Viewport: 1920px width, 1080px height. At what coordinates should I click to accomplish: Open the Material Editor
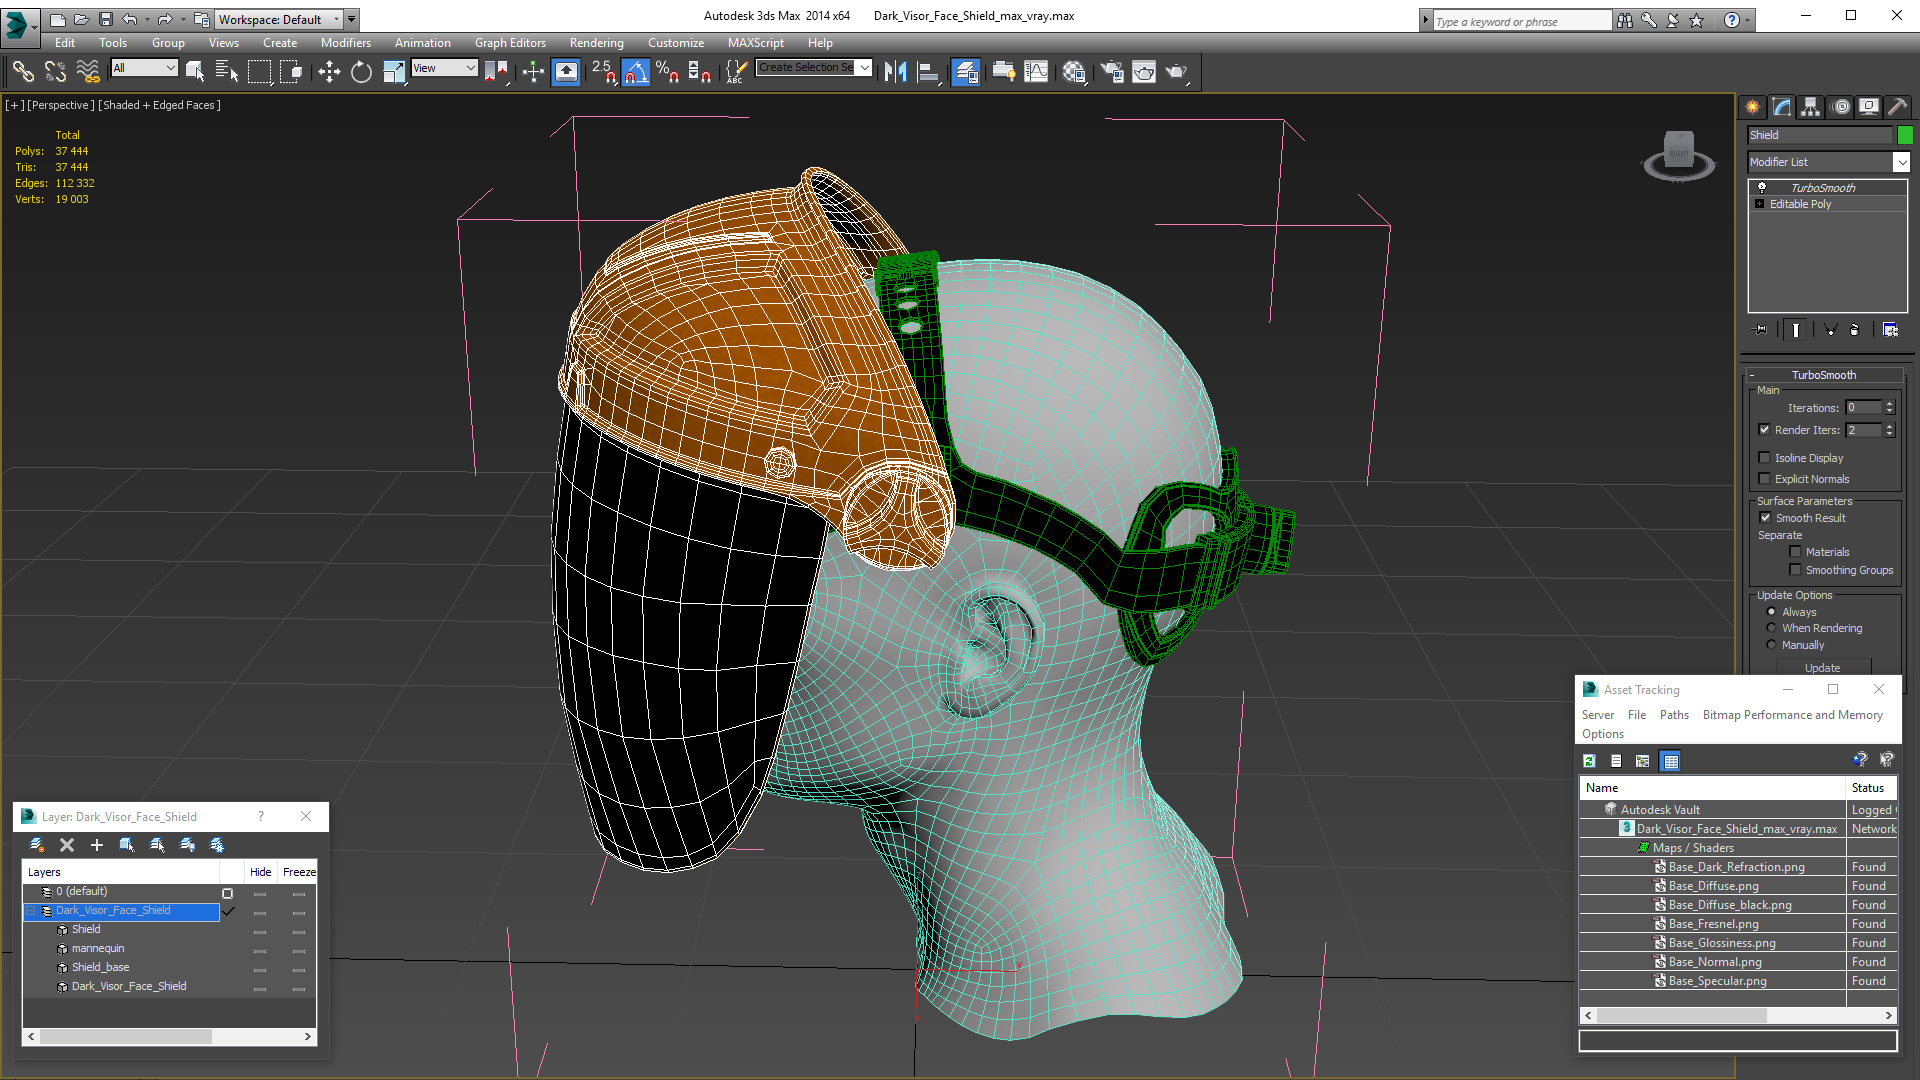[1074, 71]
